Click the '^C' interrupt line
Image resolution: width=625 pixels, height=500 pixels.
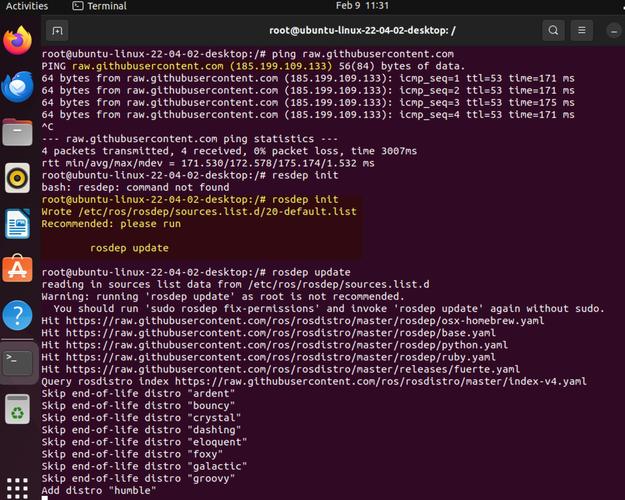point(47,127)
